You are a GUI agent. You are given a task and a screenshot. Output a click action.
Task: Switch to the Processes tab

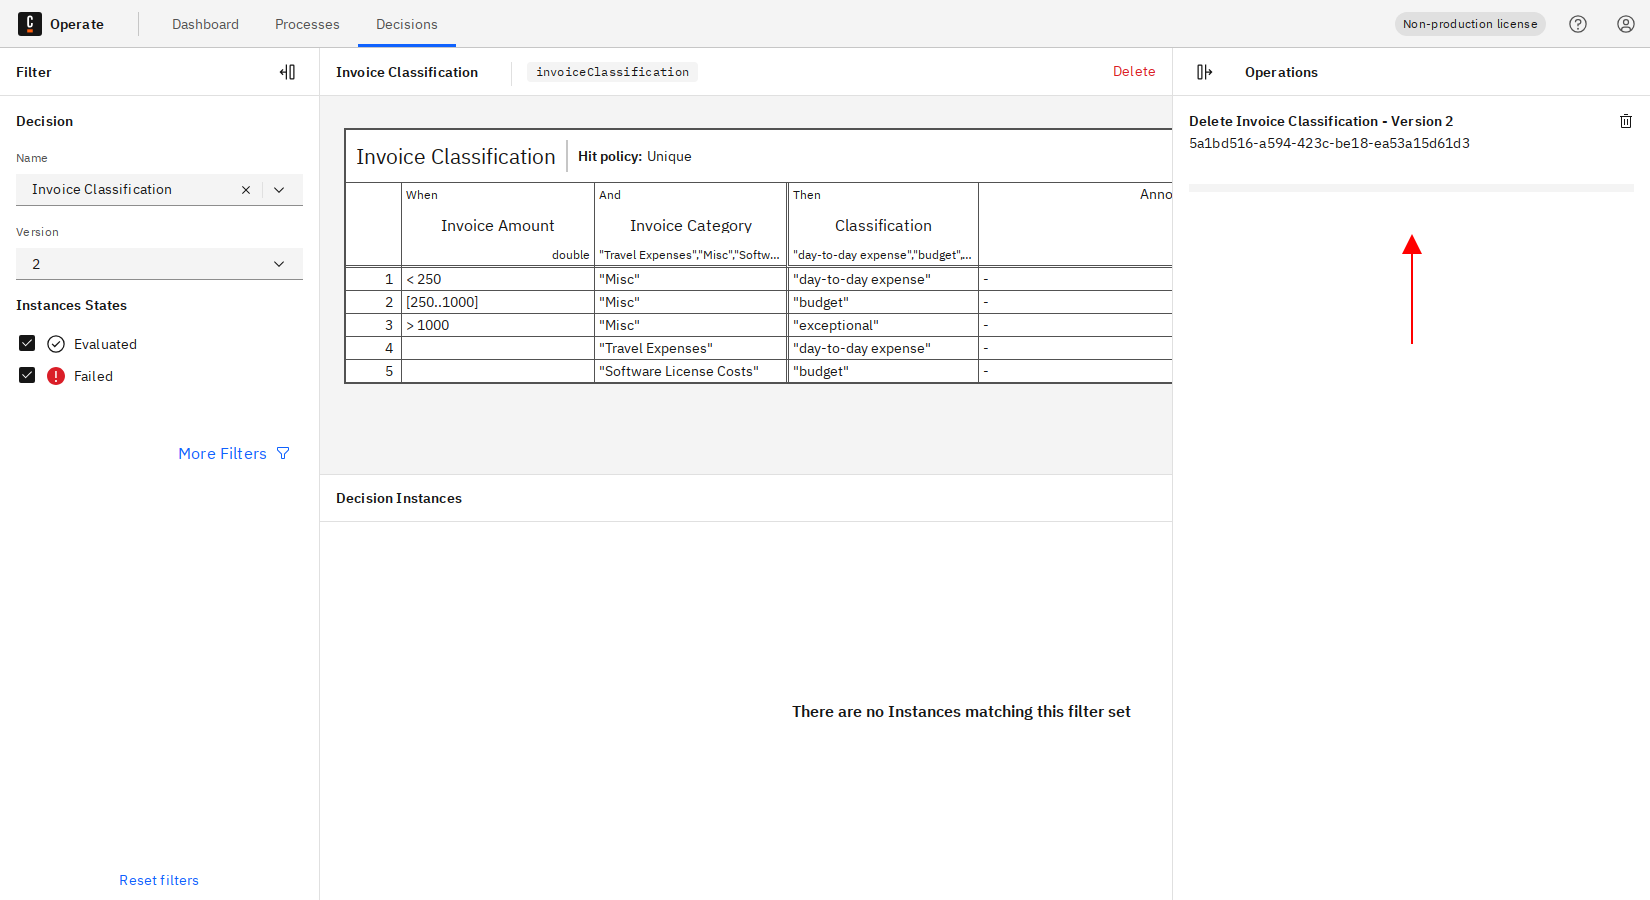pyautogui.click(x=307, y=24)
